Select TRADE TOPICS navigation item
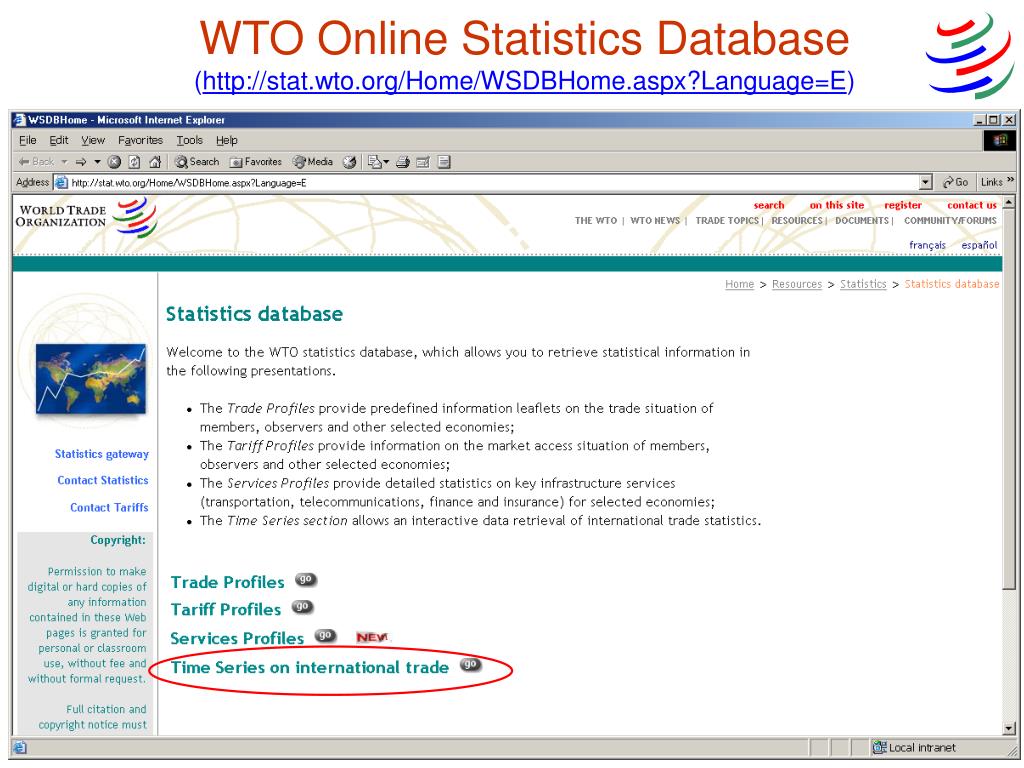1024x768 pixels. [727, 221]
